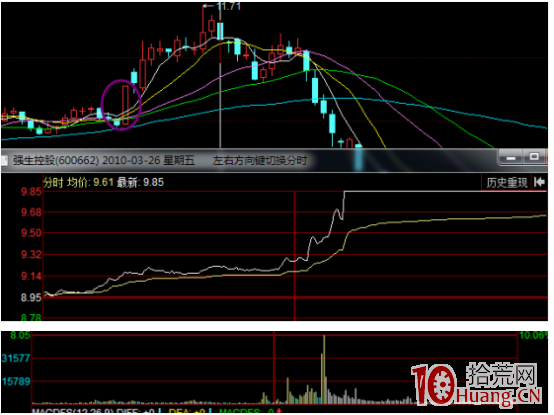
Task: Click the 31577 volume axis label
Action: click(x=16, y=358)
